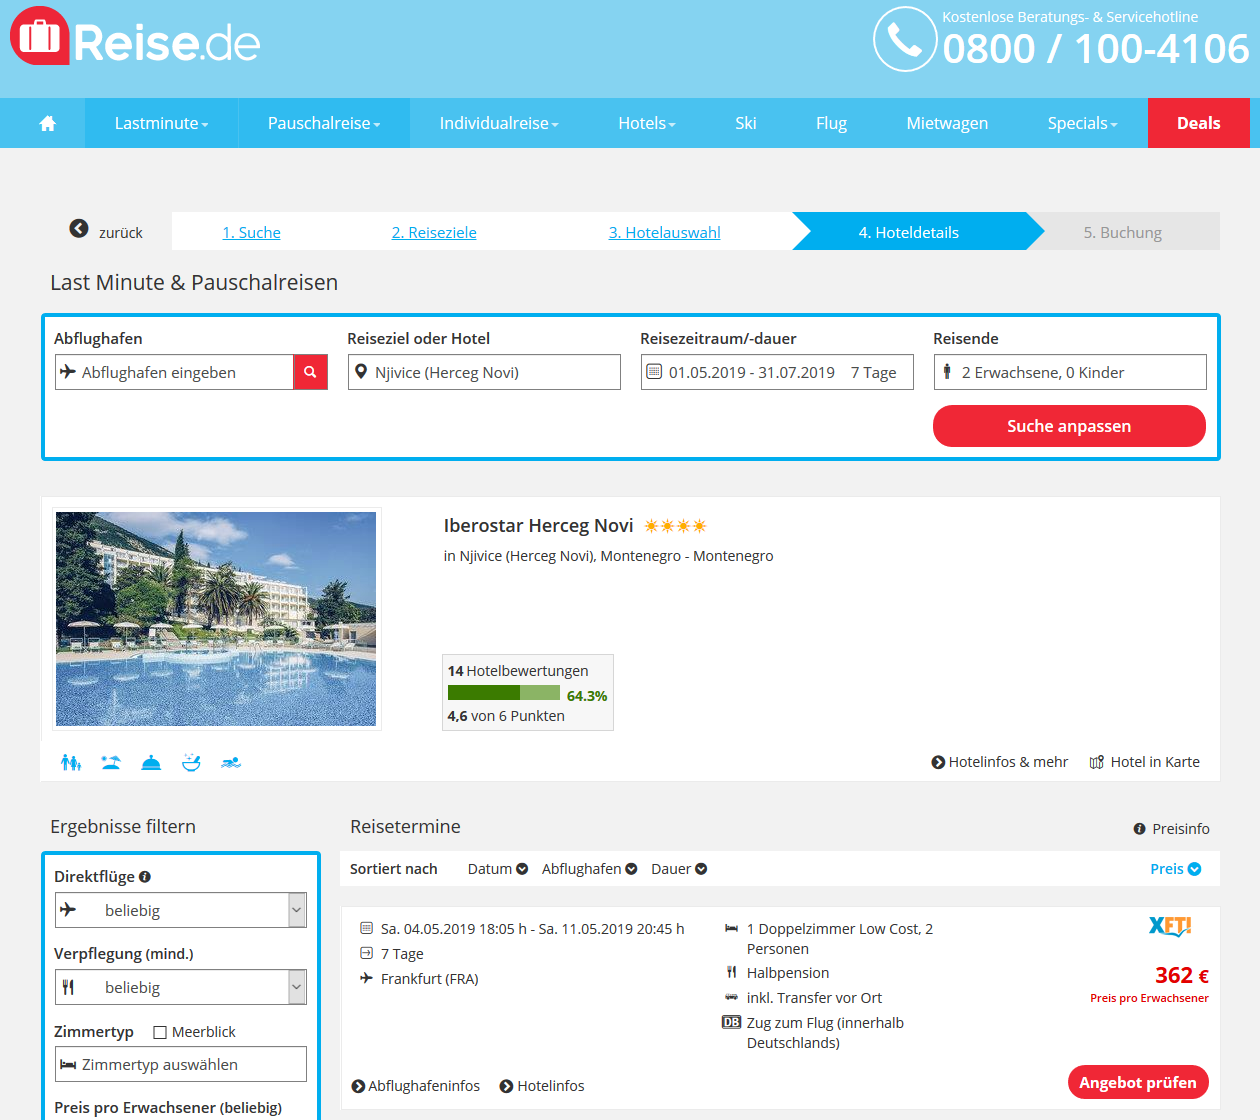The image size is (1260, 1120).
Task: Open the Verpflegung beliebig dropdown
Action: 181,987
